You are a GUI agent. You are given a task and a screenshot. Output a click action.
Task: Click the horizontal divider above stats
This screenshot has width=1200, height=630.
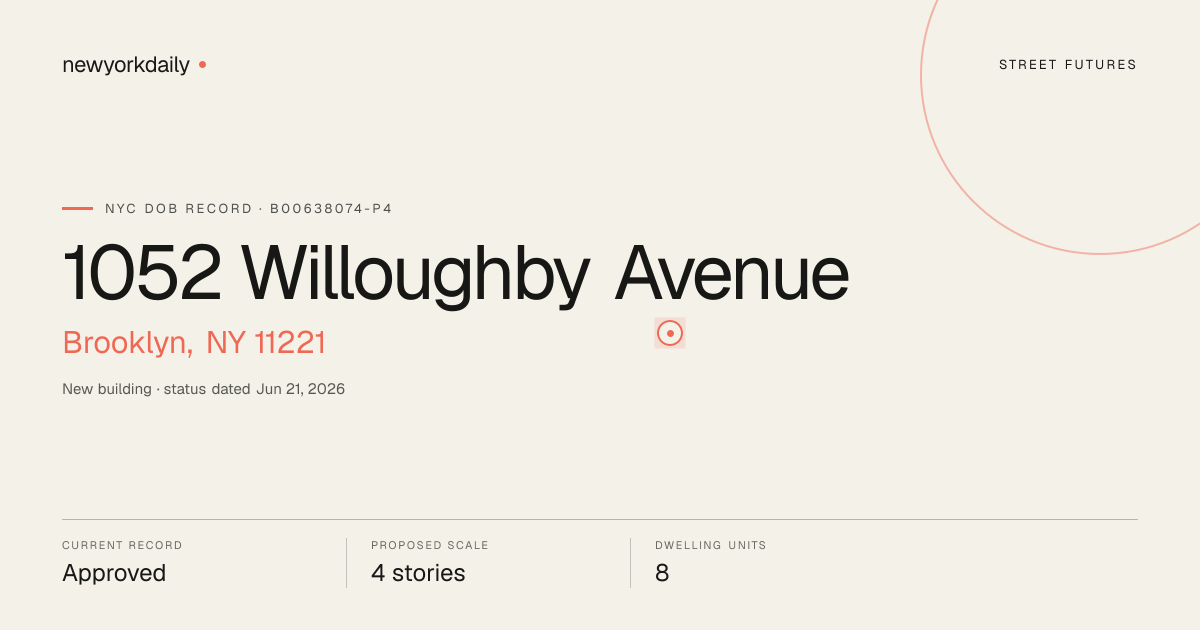[600, 519]
